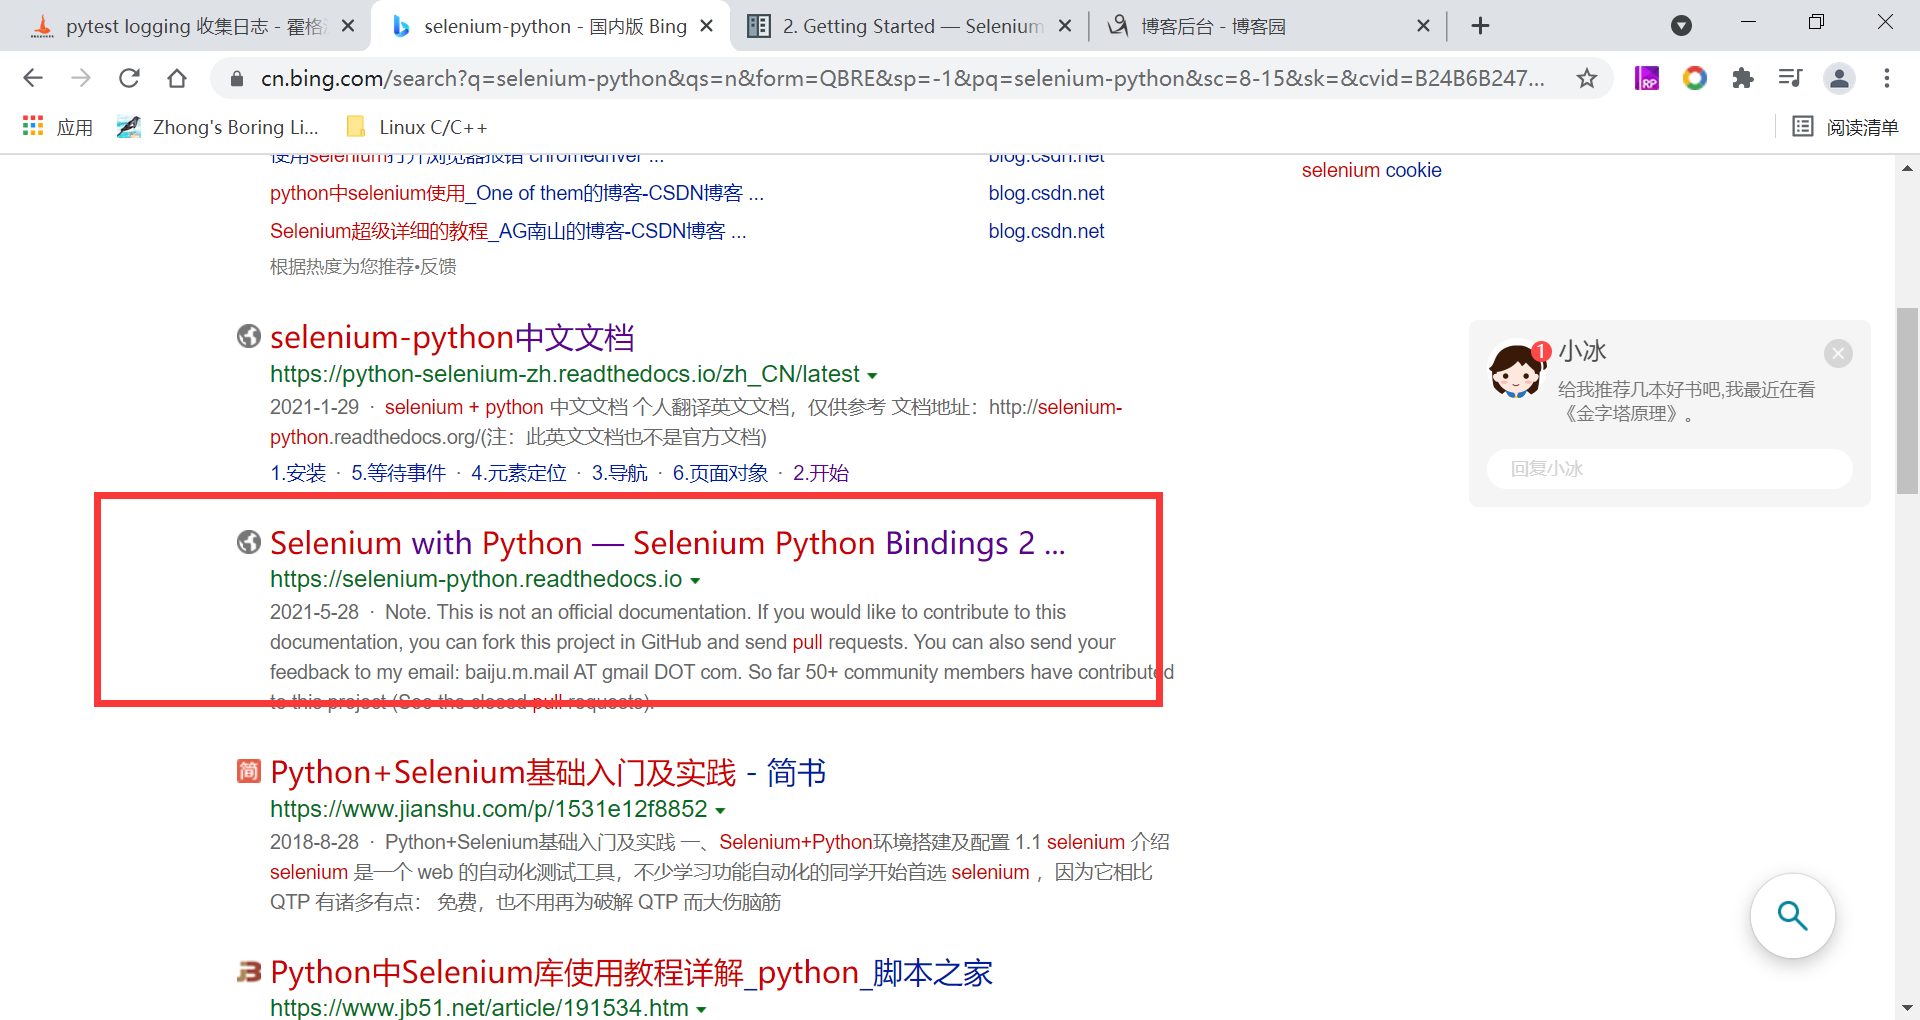Click the 回复小冰 reply field
Viewport: 1920px width, 1020px height.
(x=1669, y=469)
